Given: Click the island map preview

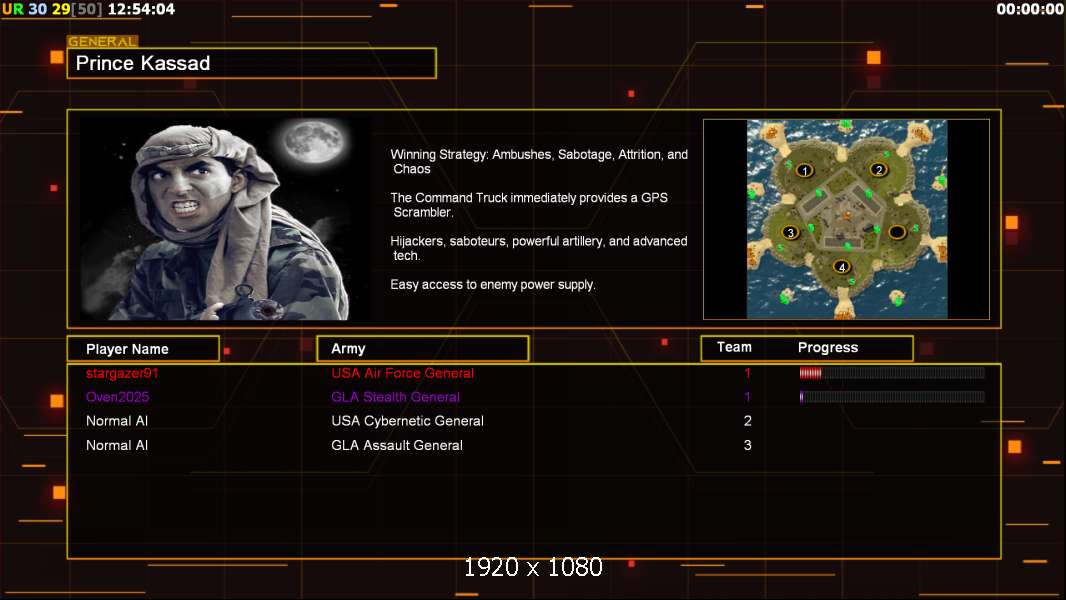Looking at the screenshot, I should (846, 219).
